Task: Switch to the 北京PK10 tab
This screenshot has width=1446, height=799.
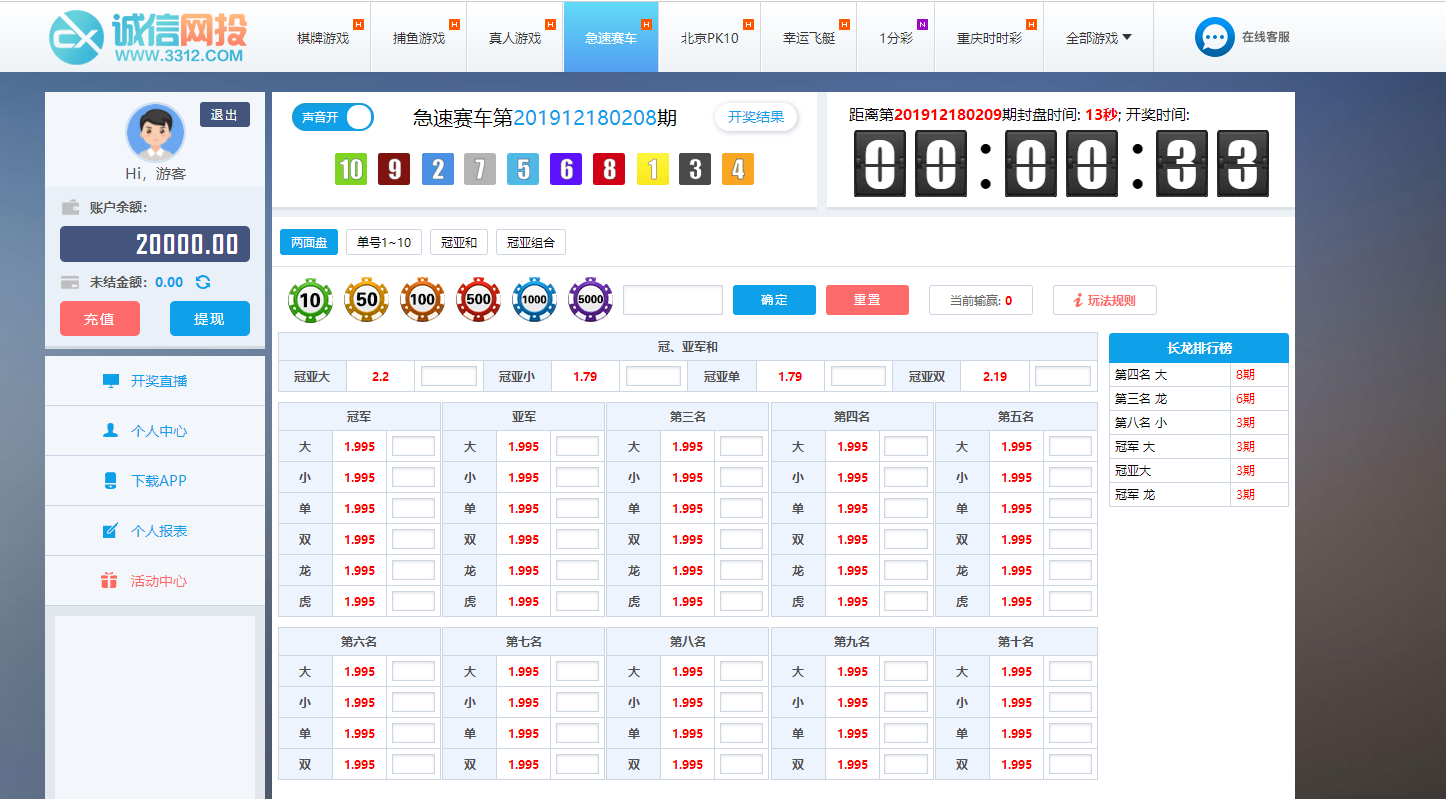Action: point(709,36)
